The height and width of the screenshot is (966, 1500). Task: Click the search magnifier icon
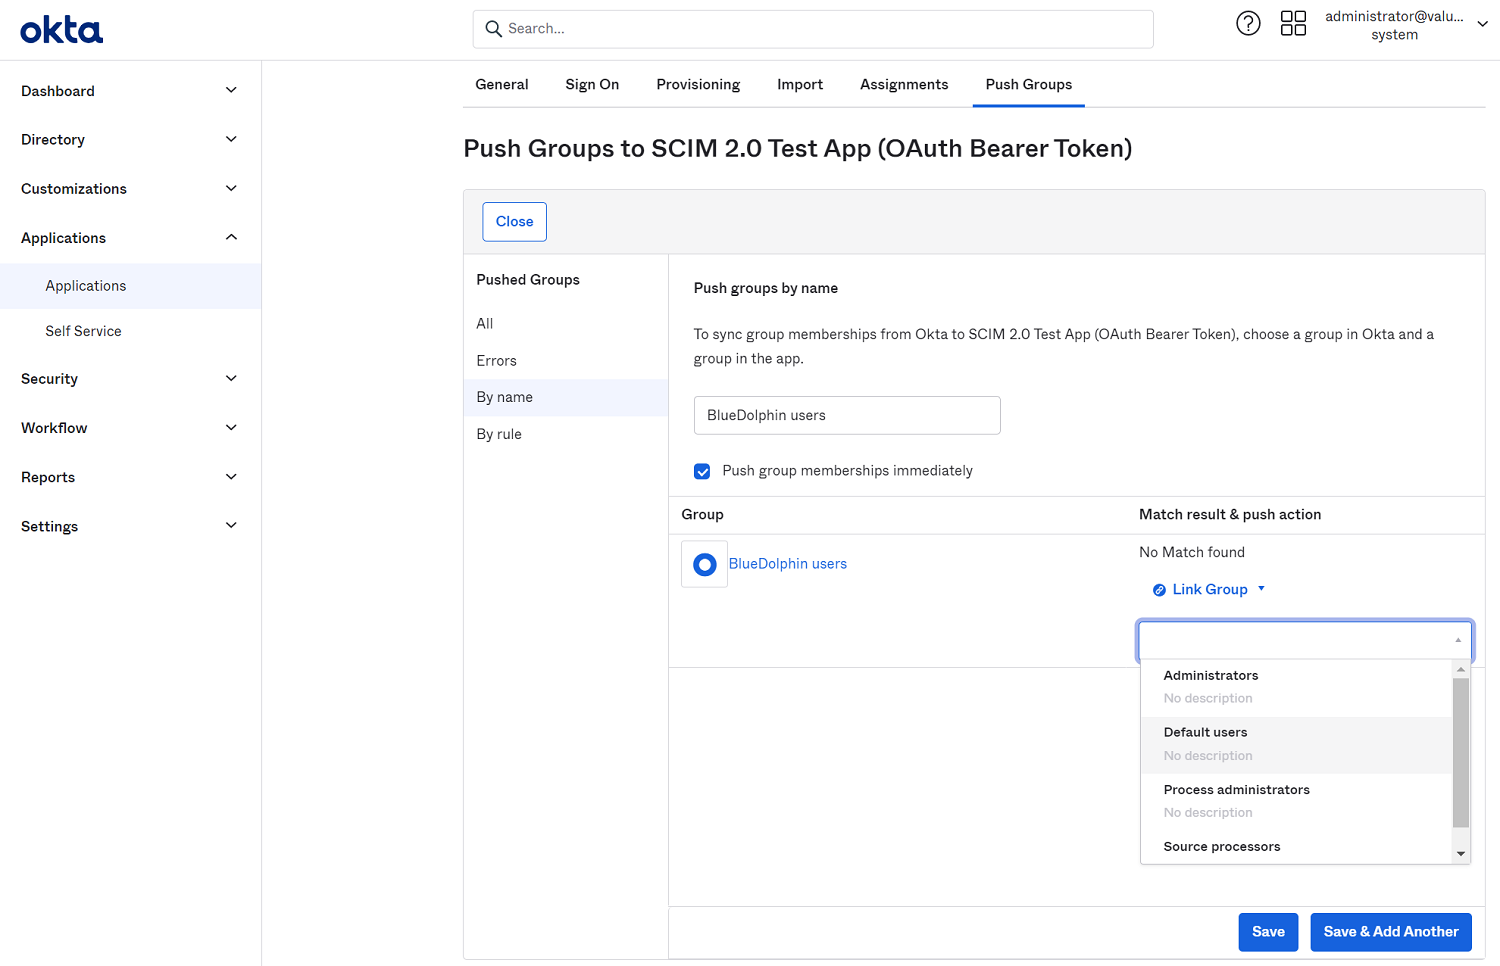493,29
